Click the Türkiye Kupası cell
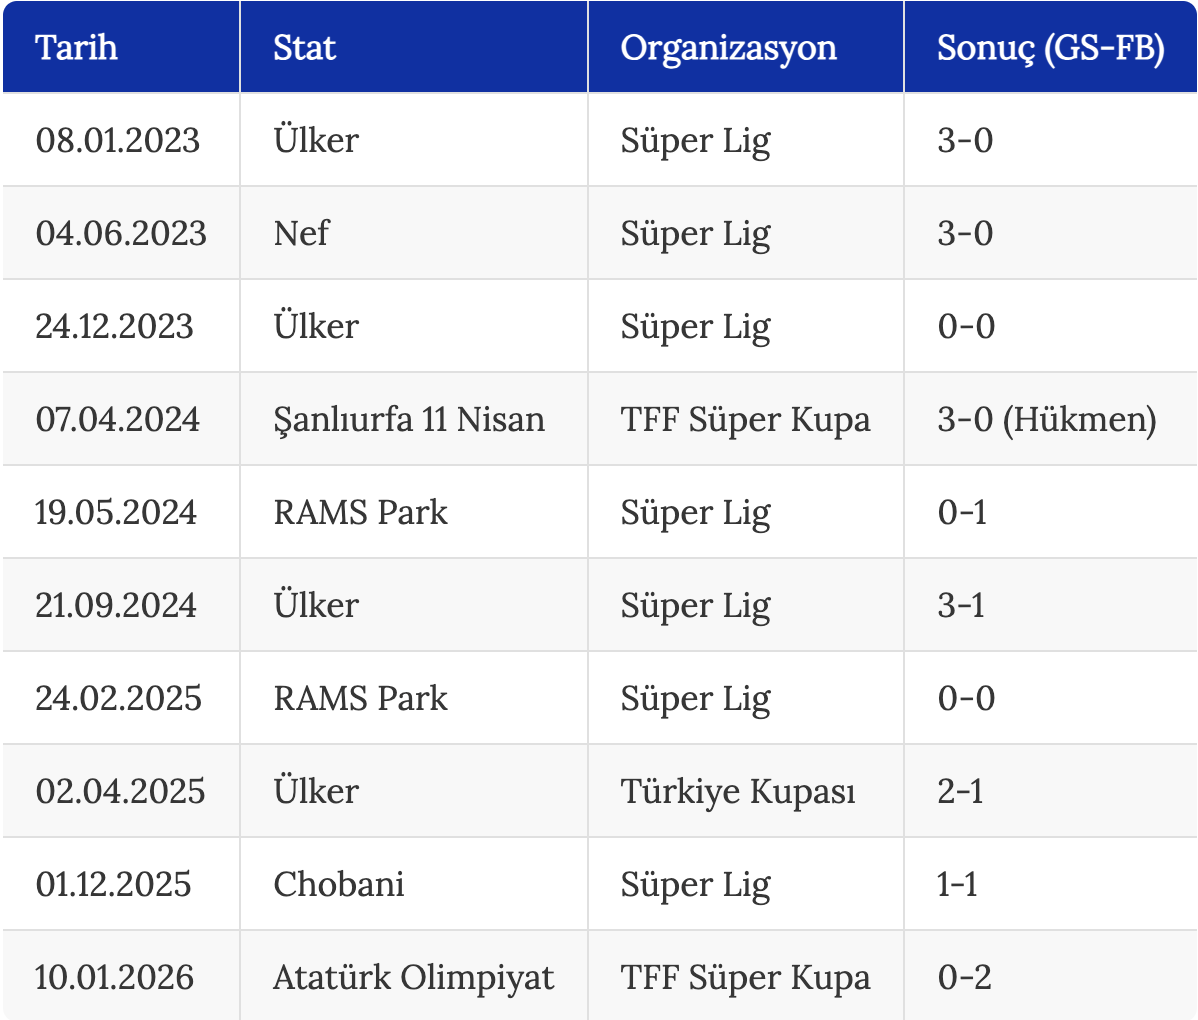The width and height of the screenshot is (1198, 1020). click(x=738, y=791)
